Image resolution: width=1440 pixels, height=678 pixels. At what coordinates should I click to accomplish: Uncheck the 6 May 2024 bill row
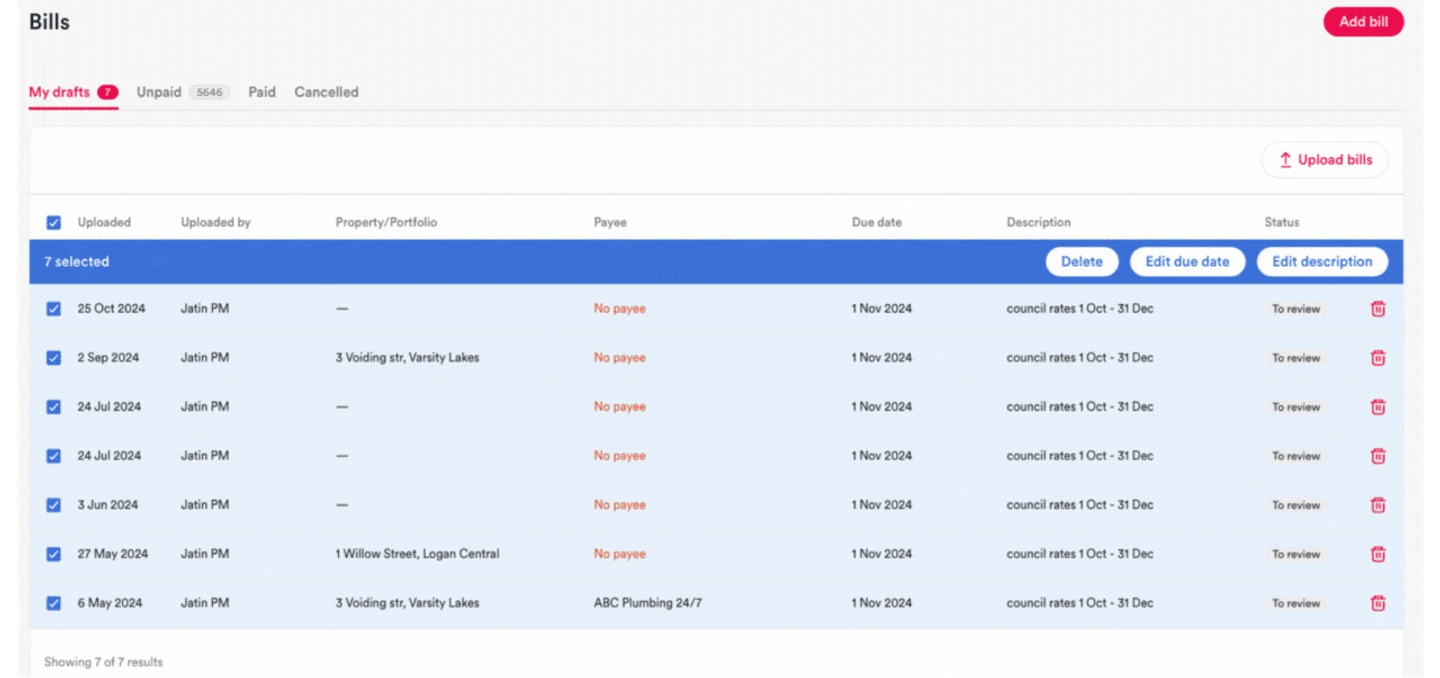tap(54, 603)
